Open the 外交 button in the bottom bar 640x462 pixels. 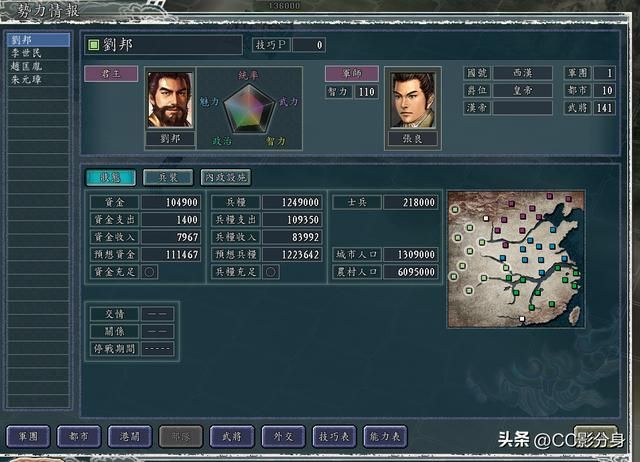(x=283, y=437)
